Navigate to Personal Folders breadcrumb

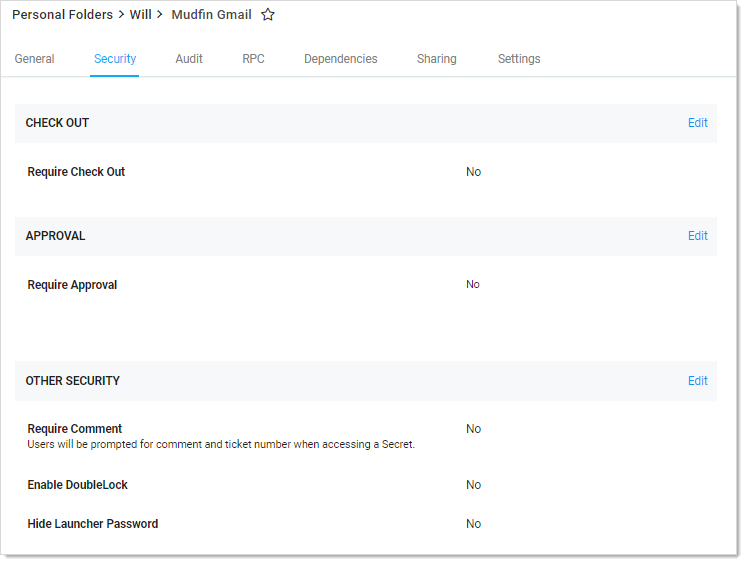point(62,15)
